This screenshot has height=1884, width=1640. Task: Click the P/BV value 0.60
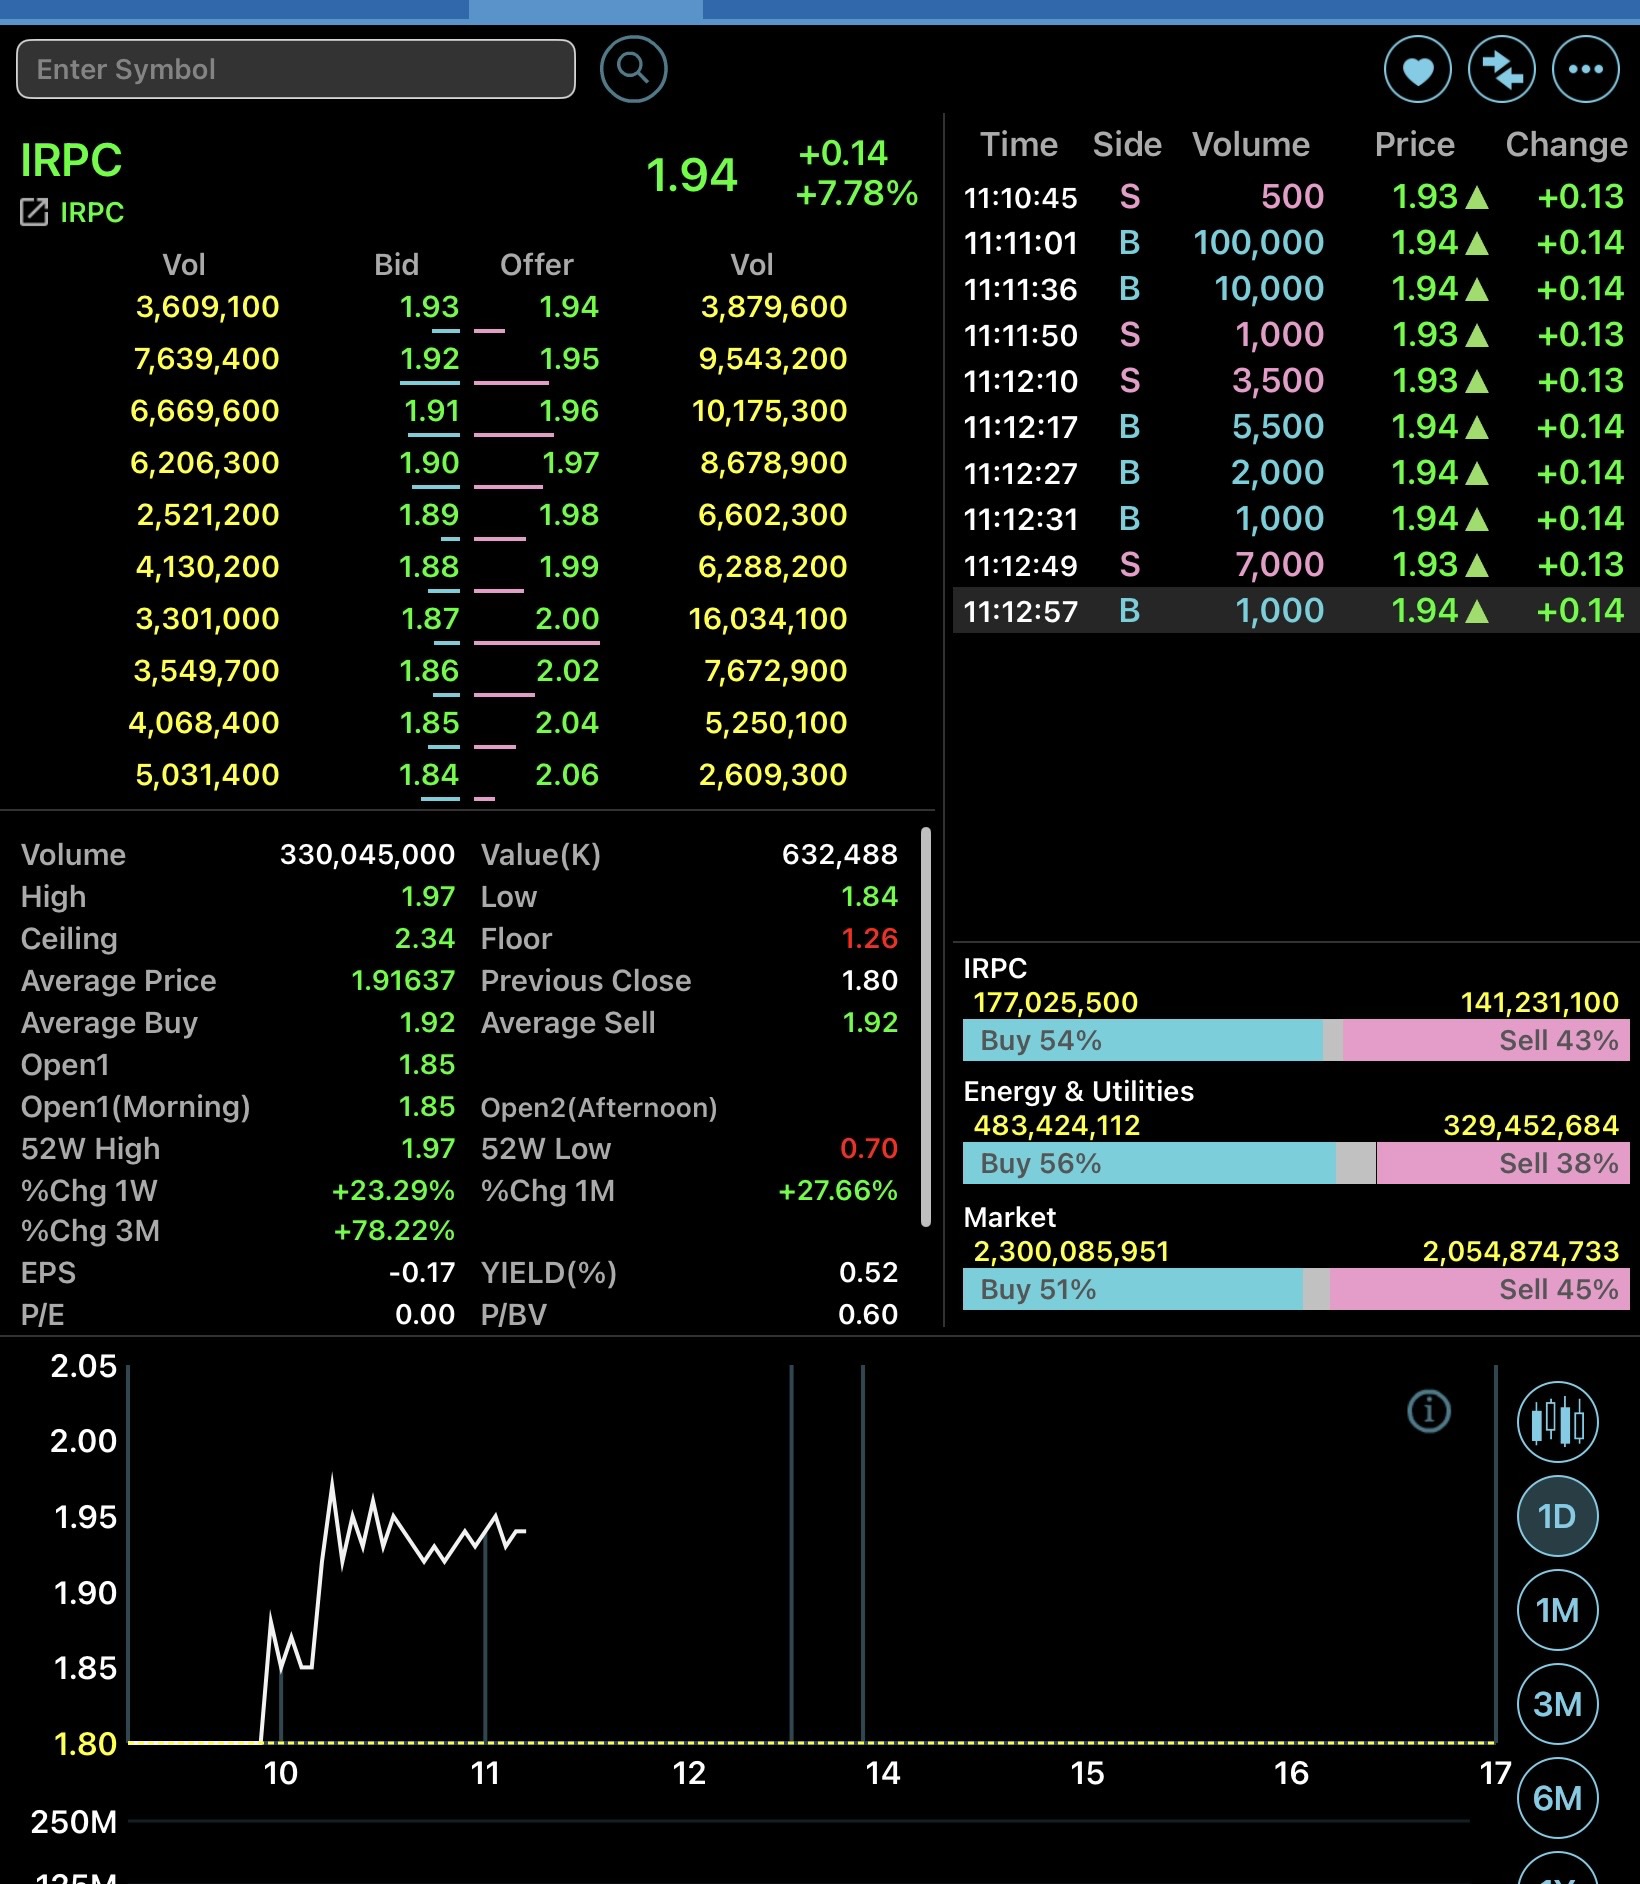point(868,1314)
